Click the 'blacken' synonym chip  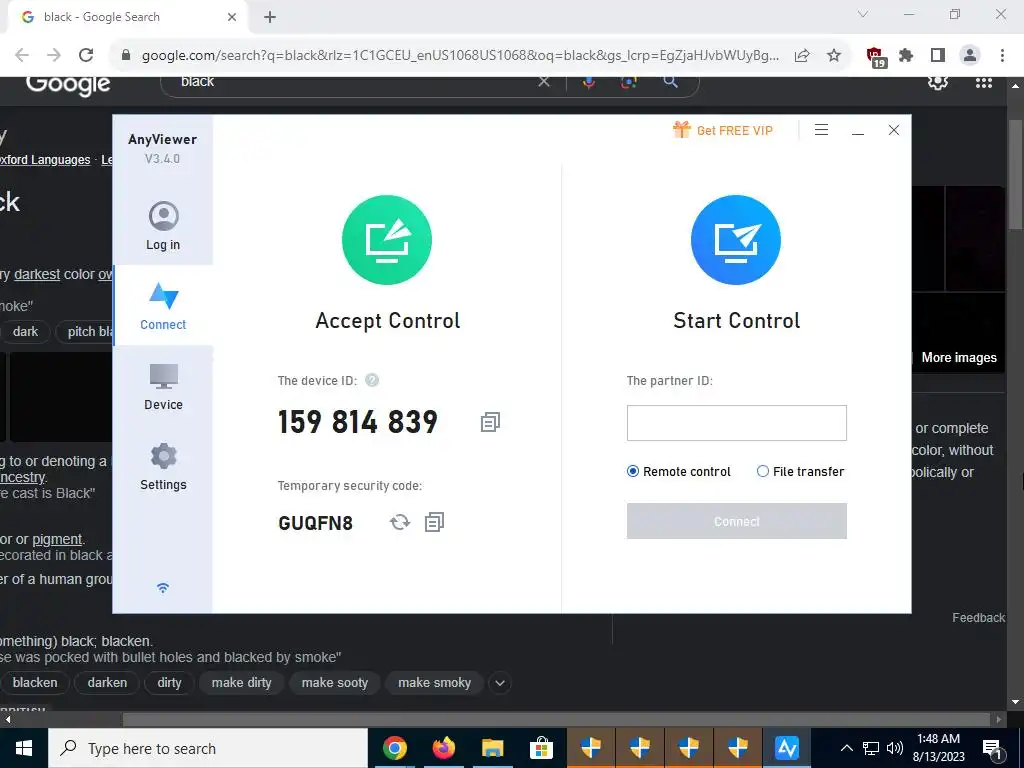coord(35,682)
